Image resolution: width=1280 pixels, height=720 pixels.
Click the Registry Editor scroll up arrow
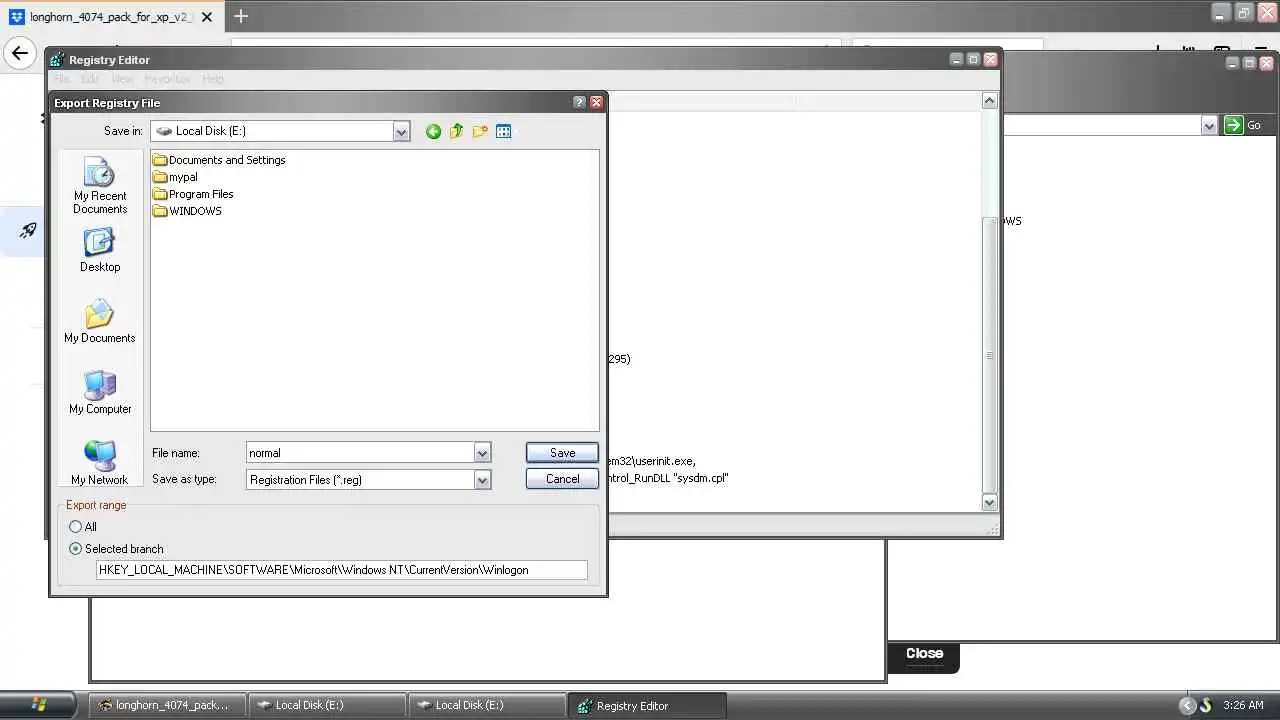tap(990, 100)
